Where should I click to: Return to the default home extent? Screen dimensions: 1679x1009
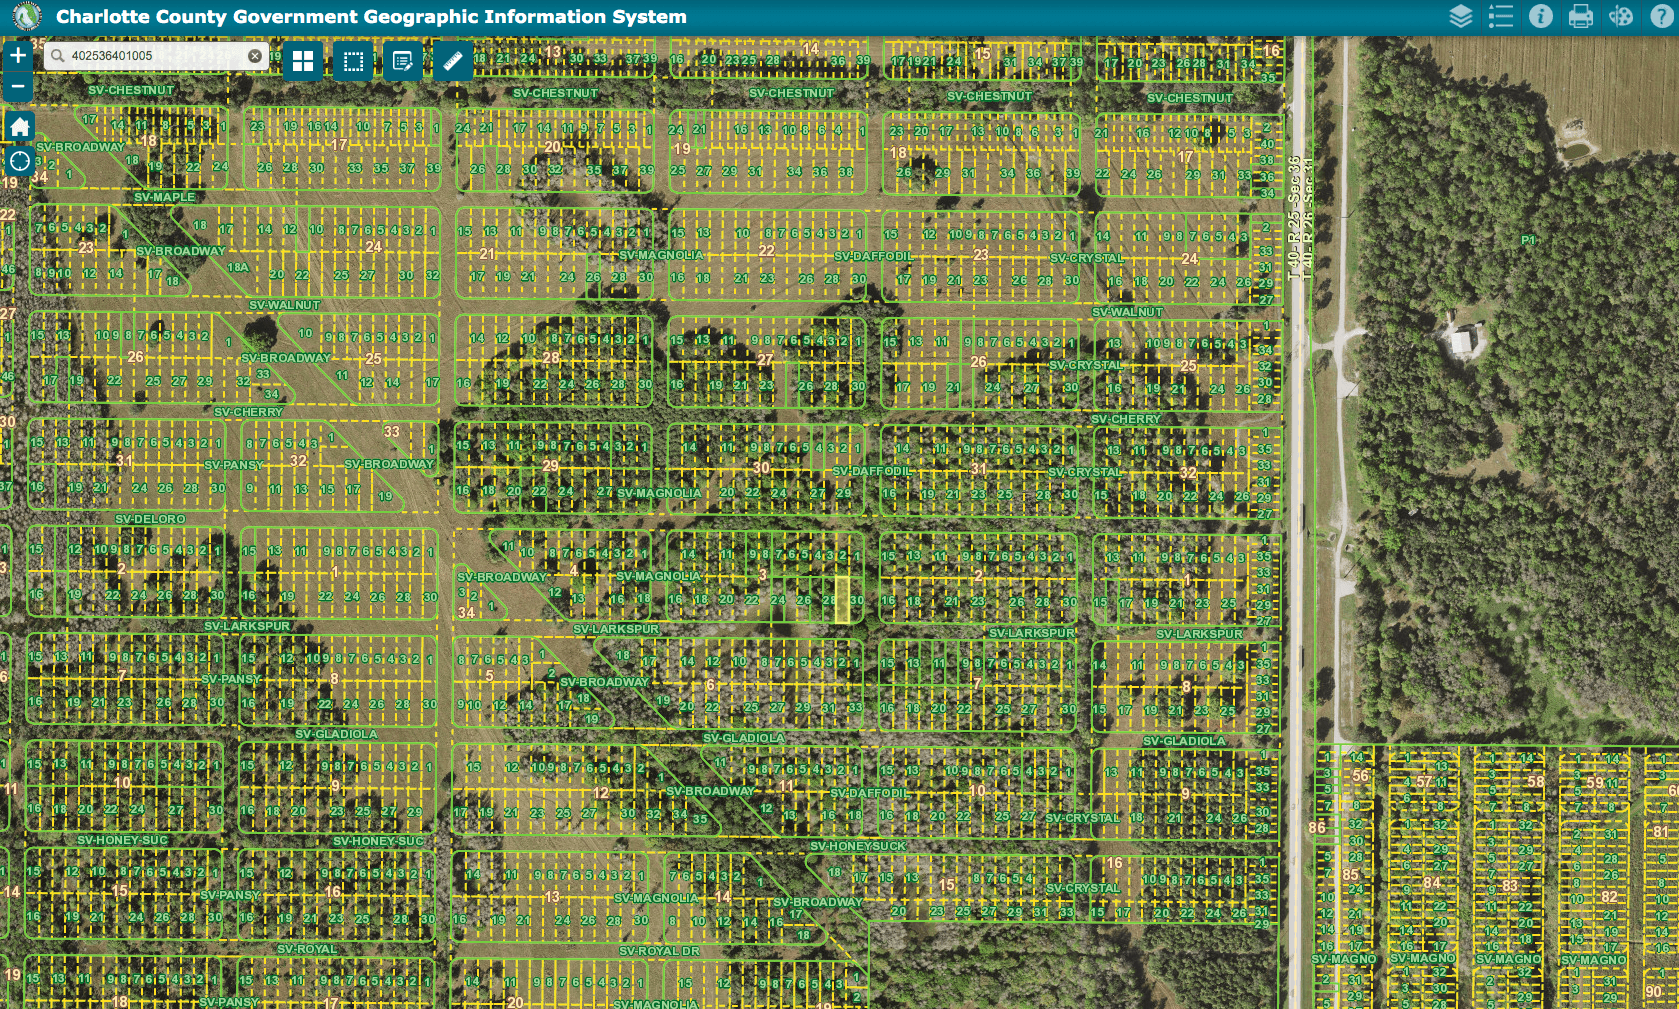[19, 127]
